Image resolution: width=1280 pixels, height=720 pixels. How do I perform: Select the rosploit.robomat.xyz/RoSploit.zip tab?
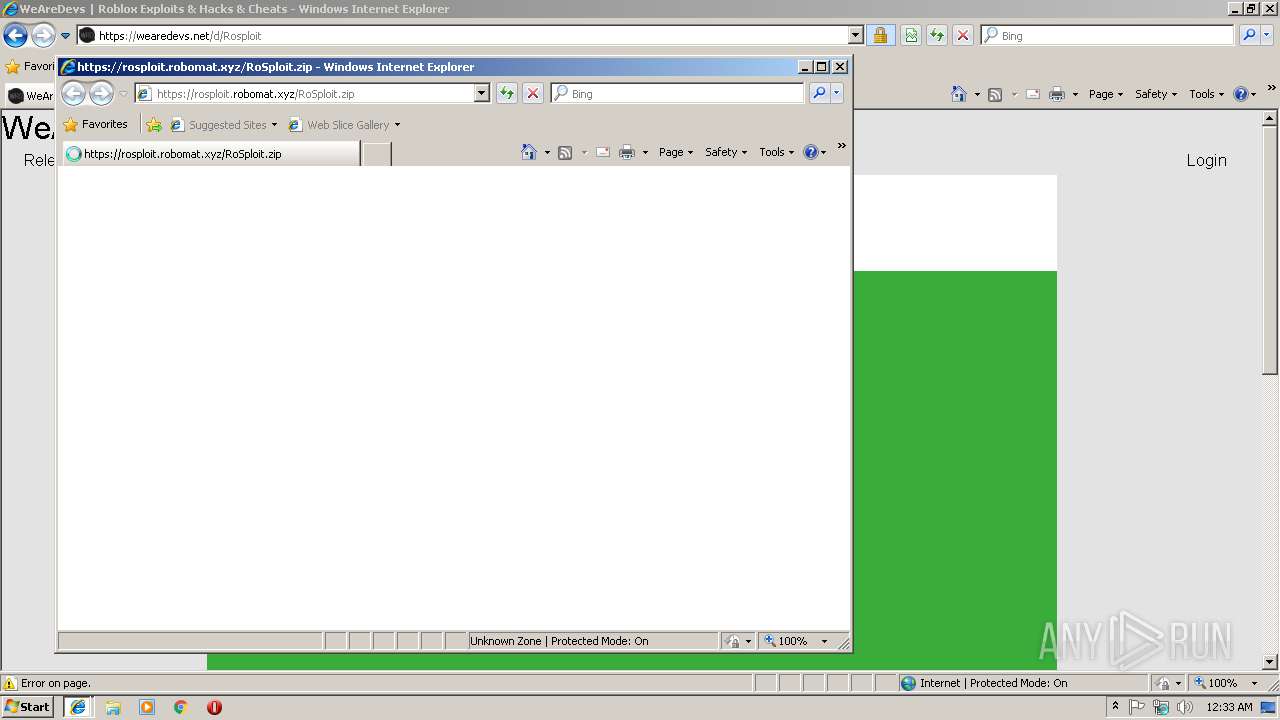(x=210, y=154)
